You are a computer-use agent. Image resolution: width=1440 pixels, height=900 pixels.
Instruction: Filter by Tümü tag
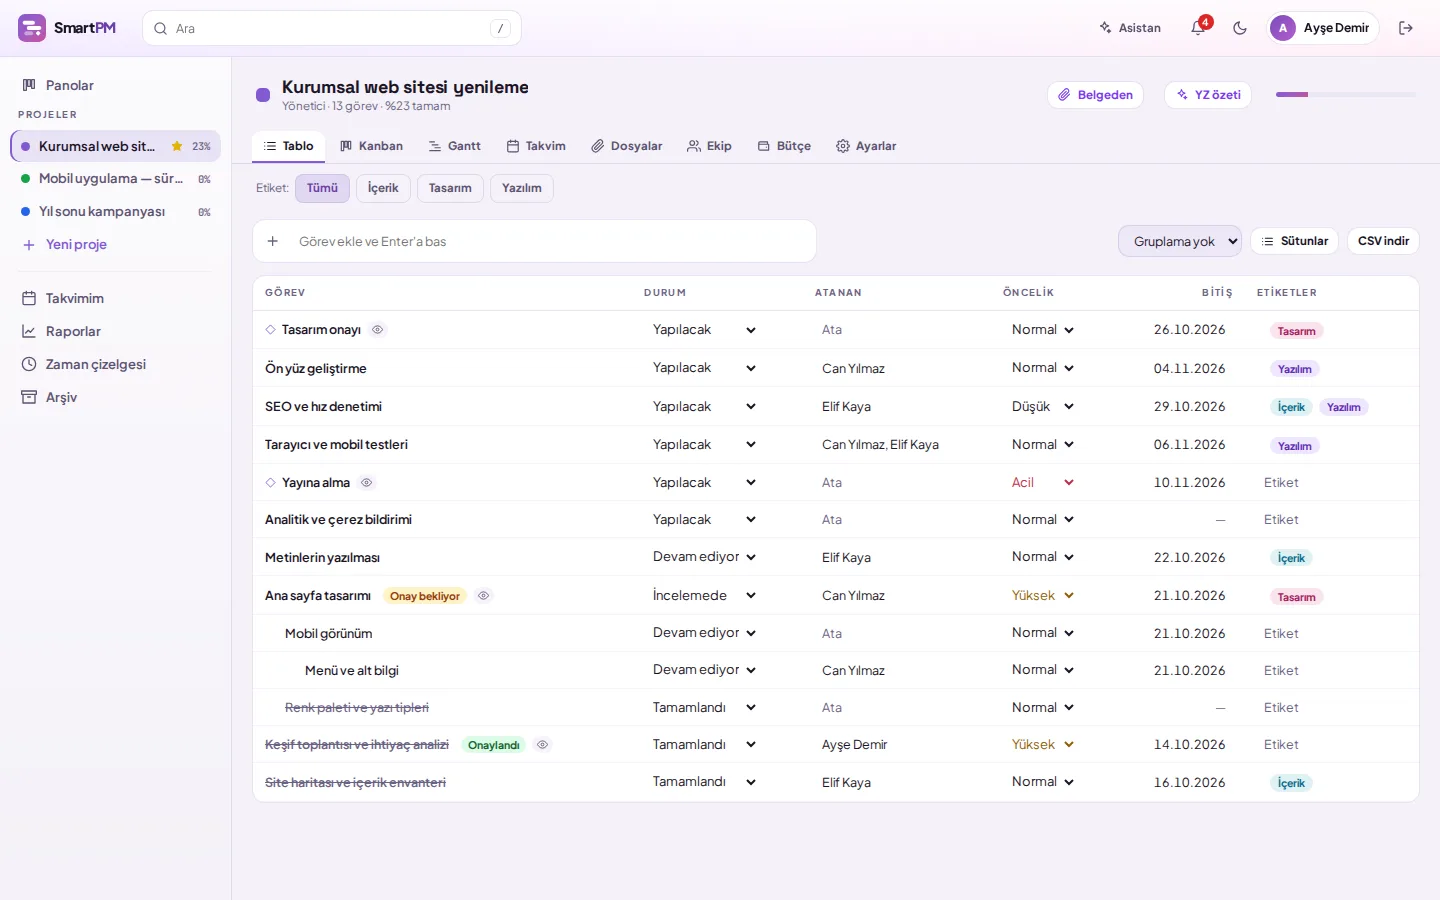click(322, 188)
